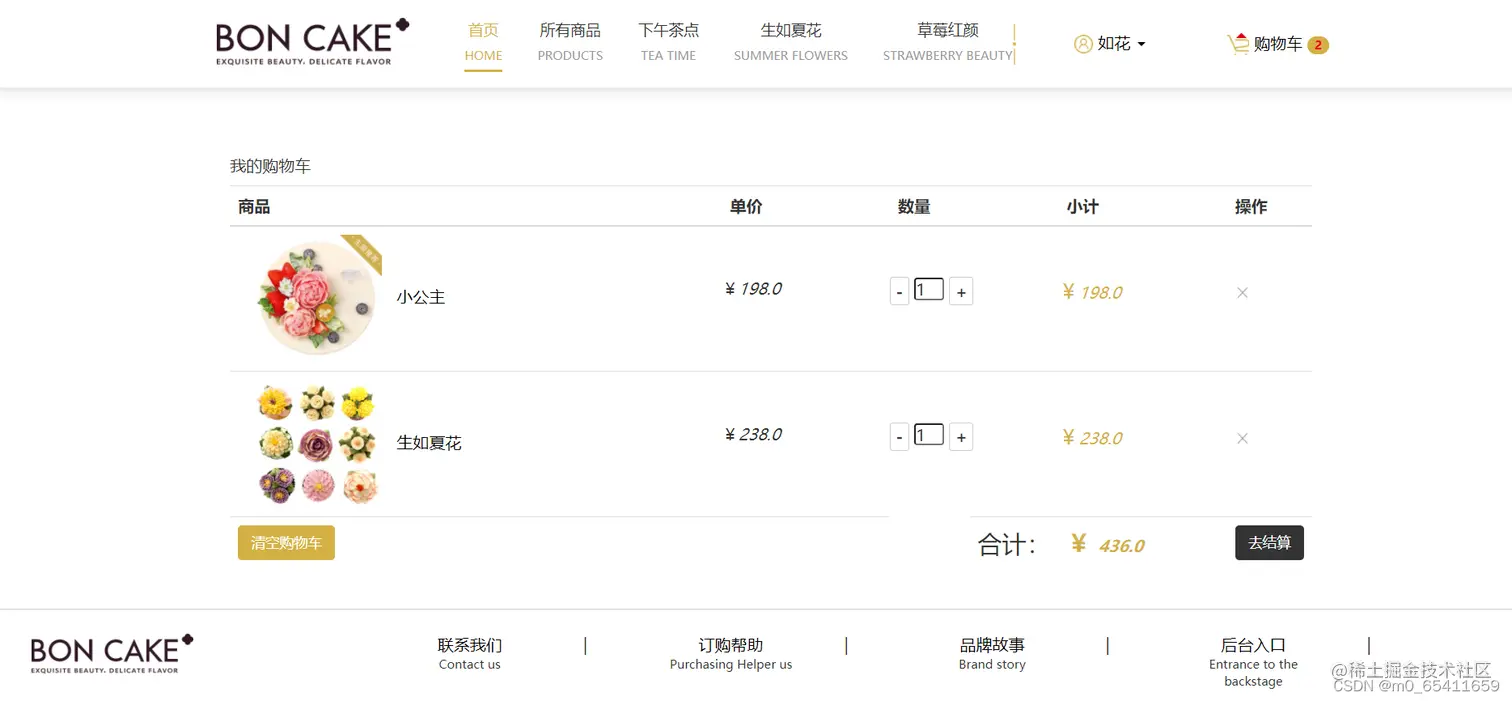This screenshot has width=1512, height=701.
Task: Click the BON CAKE logo in the header
Action: coord(311,42)
